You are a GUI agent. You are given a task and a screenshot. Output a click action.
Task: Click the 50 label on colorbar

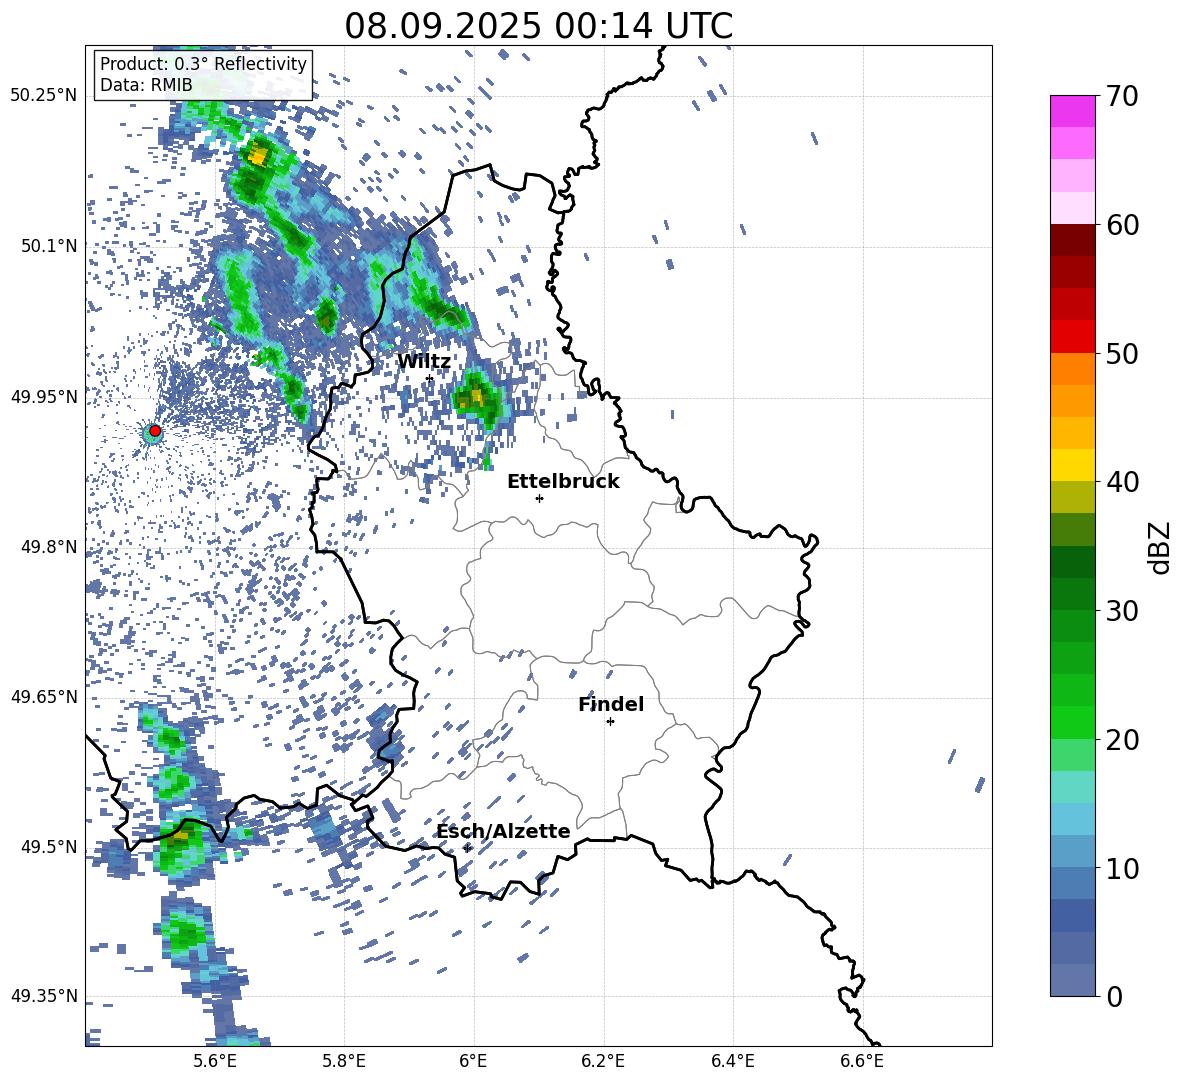(x=1121, y=353)
